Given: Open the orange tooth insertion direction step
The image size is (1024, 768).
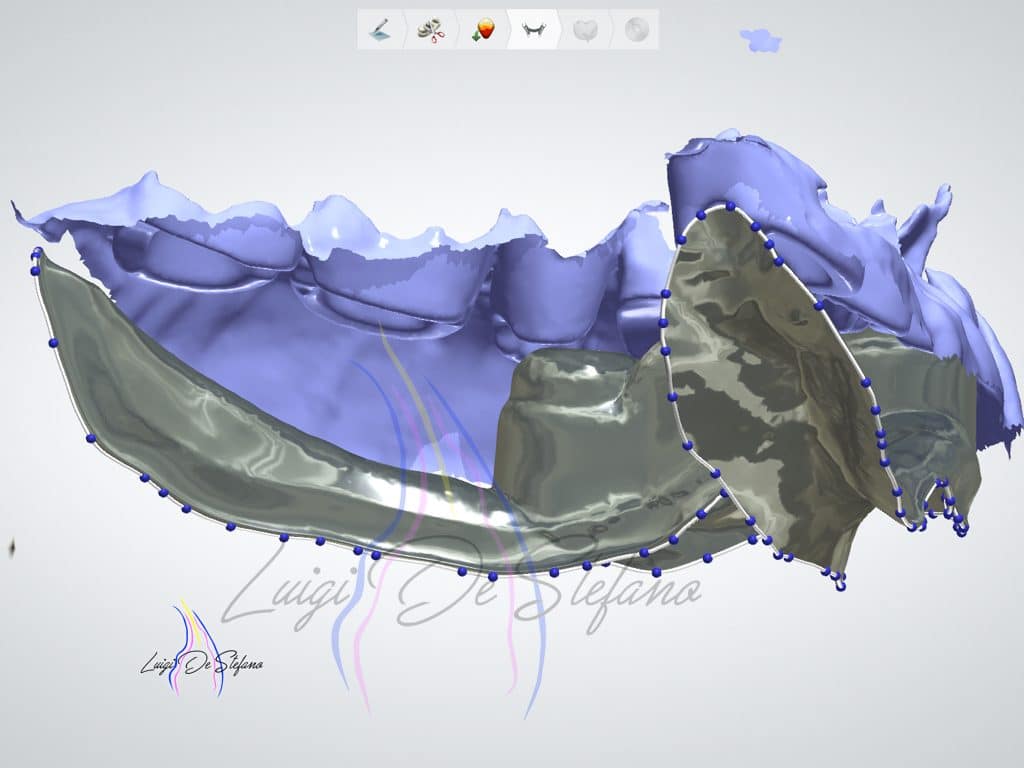Looking at the screenshot, I should point(482,30).
